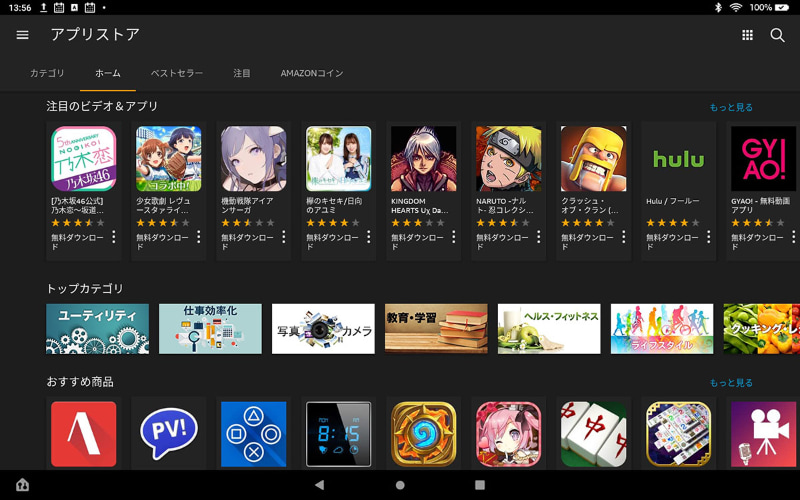Open the NARUTO 忍コレクション app icon
800x500 pixels.
[509, 159]
